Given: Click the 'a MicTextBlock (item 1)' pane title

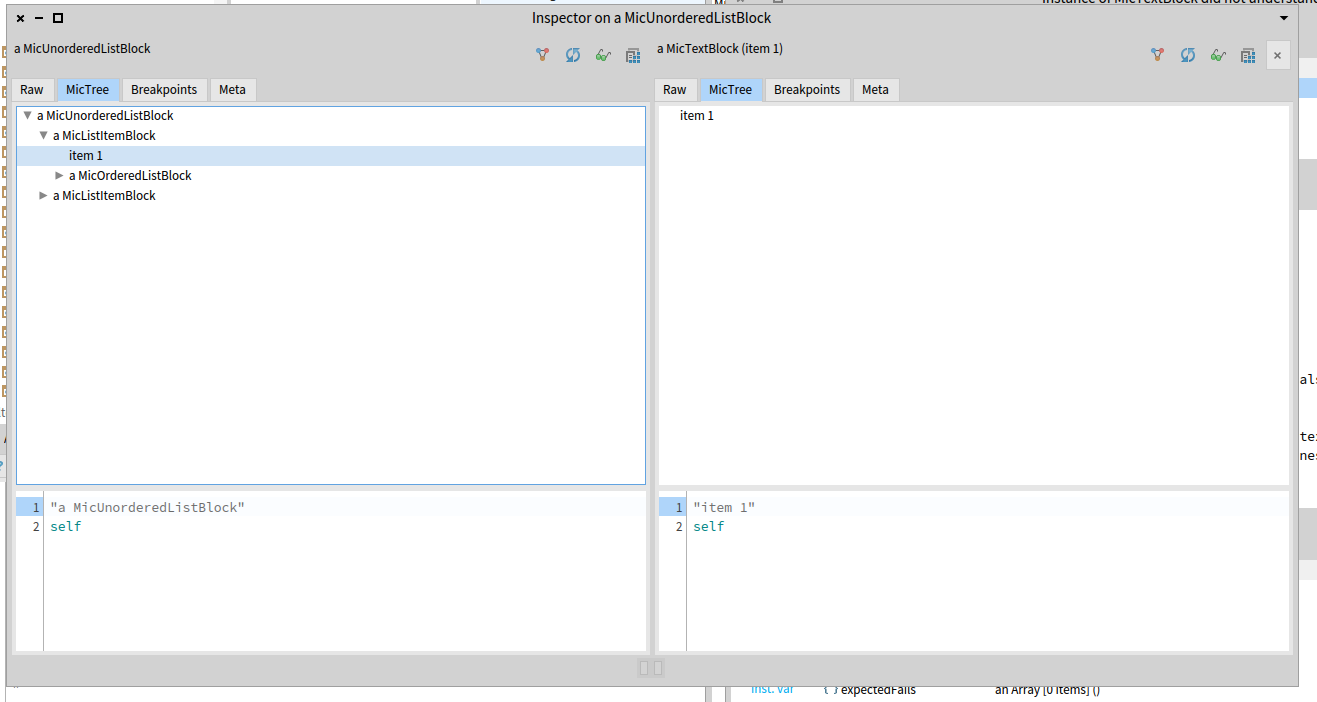Looking at the screenshot, I should [x=720, y=48].
